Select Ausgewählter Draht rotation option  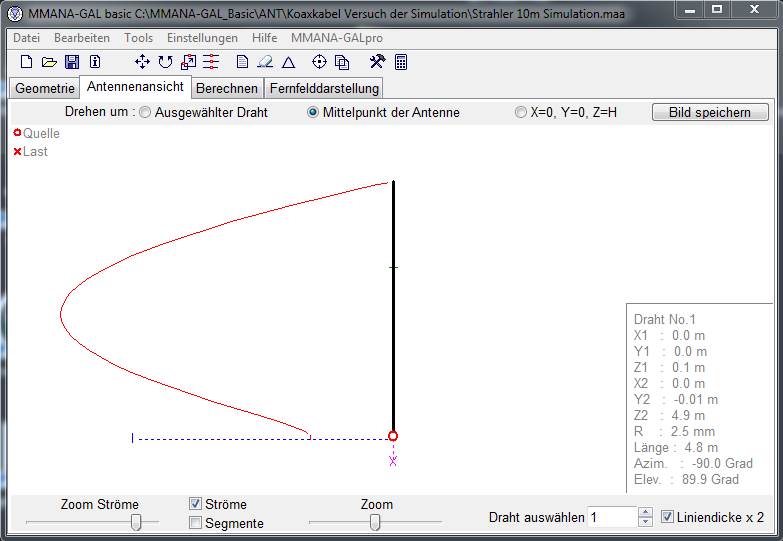144,112
